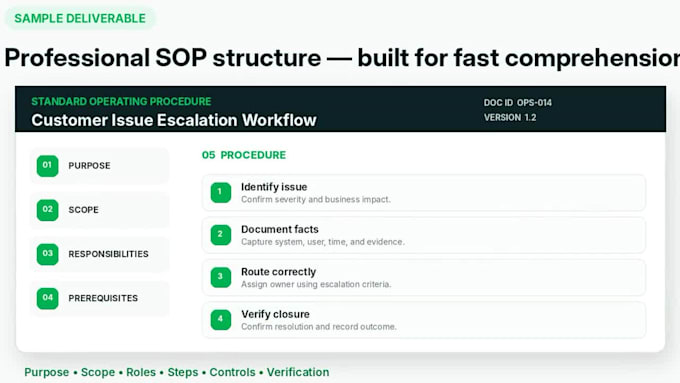
Task: Click 'STANDARD OPERATING PROCEDURE' header label
Action: 121,101
